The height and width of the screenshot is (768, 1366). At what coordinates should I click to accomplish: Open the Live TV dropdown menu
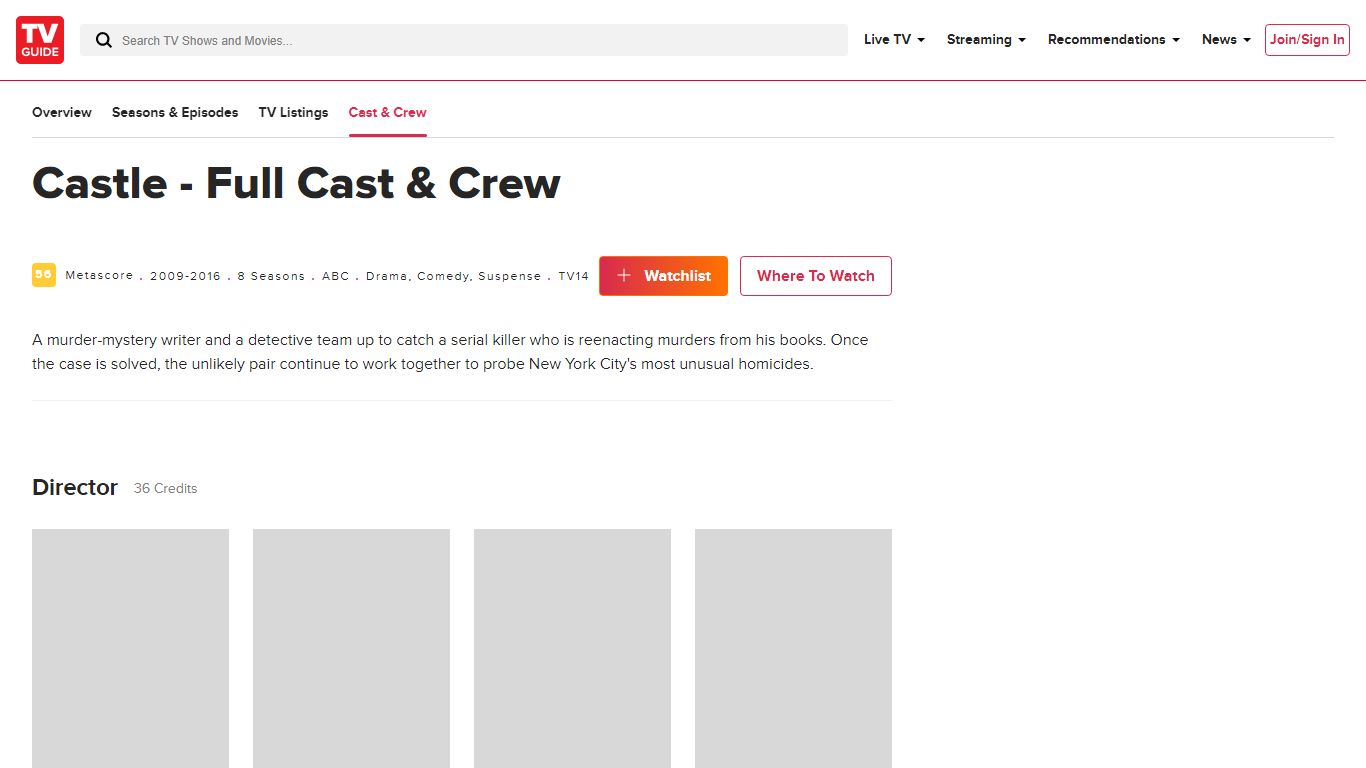tap(894, 40)
